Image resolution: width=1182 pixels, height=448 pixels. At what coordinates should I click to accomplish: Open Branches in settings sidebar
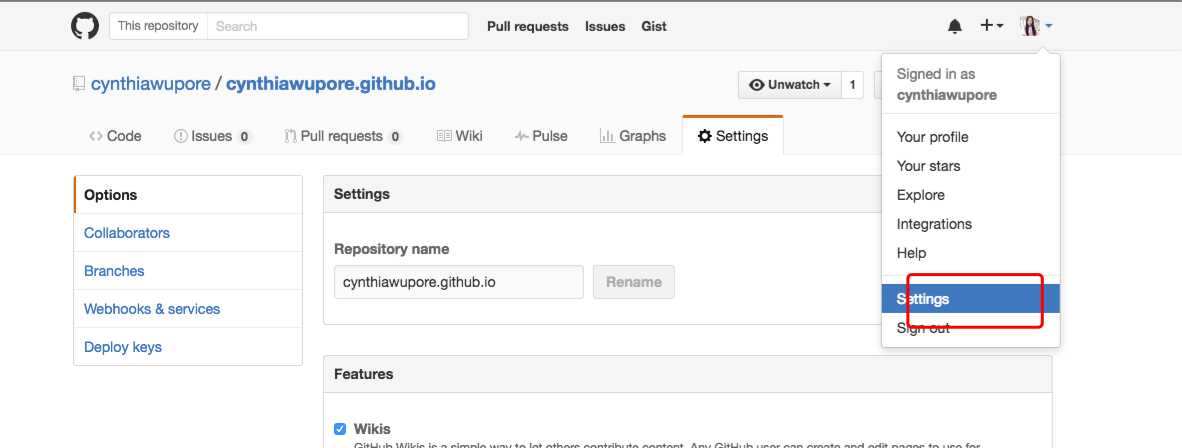pyautogui.click(x=188, y=271)
